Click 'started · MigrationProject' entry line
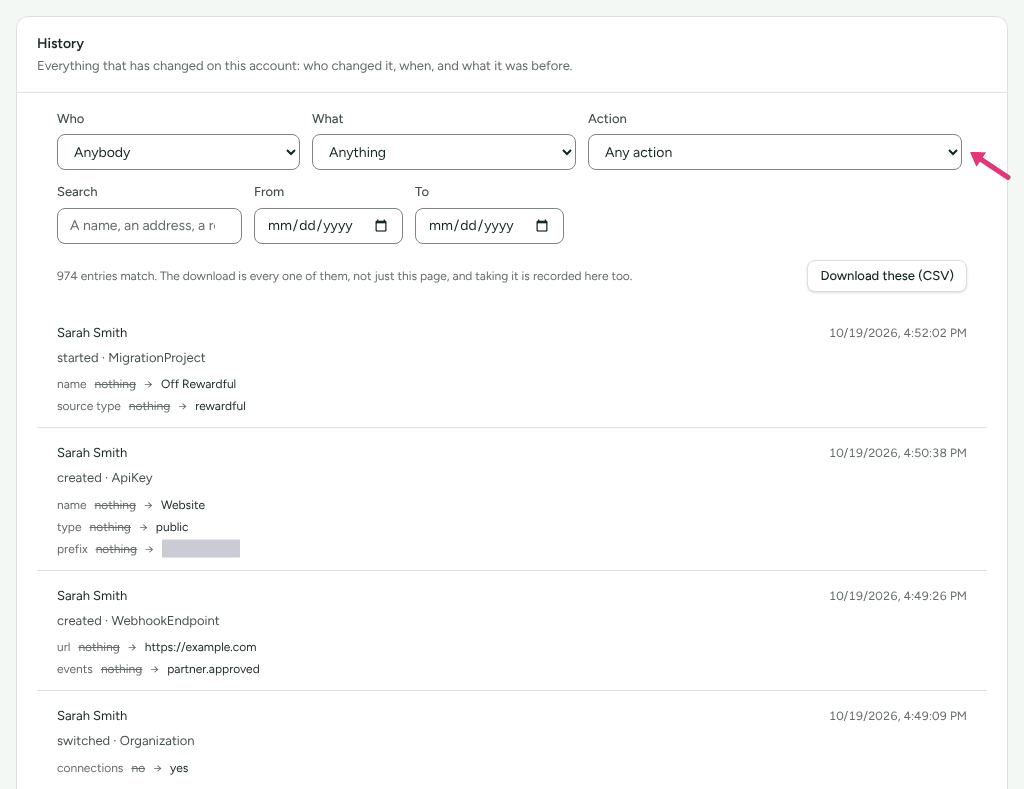 pyautogui.click(x=131, y=358)
